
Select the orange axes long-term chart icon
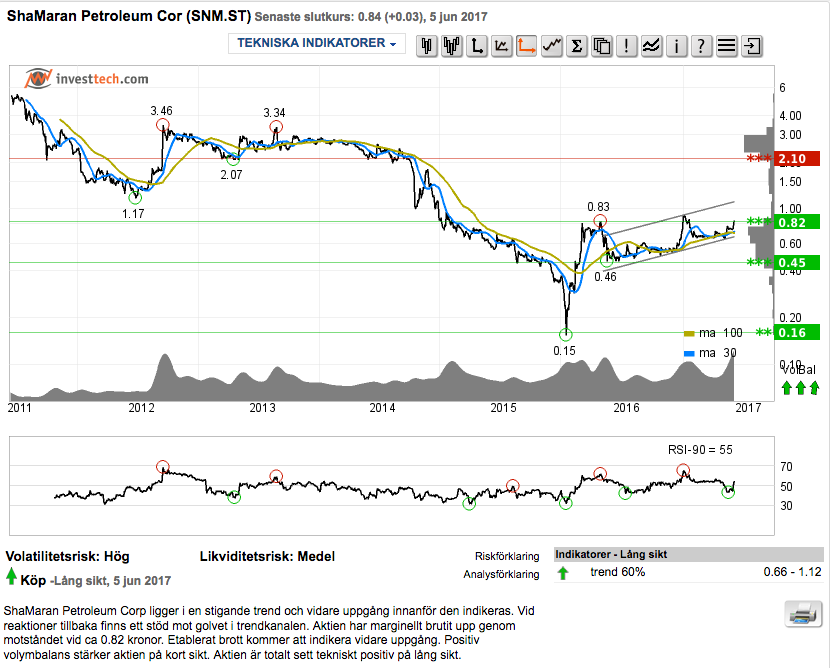pyautogui.click(x=526, y=46)
